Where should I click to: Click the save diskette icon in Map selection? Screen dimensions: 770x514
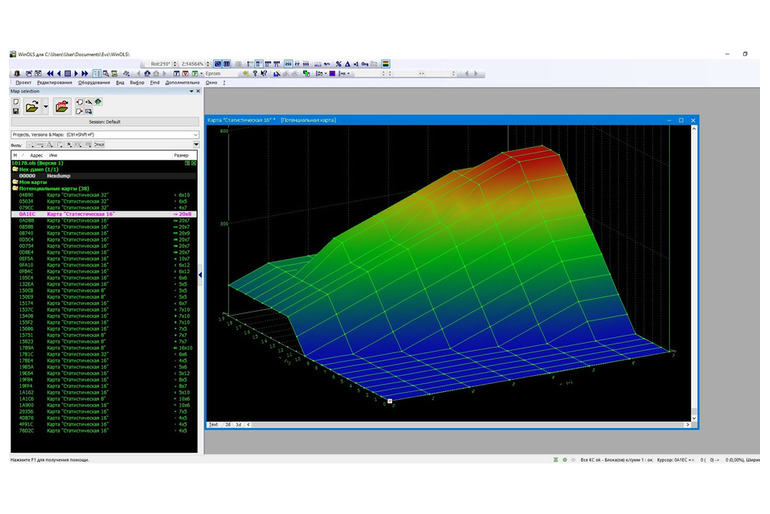click(16, 111)
